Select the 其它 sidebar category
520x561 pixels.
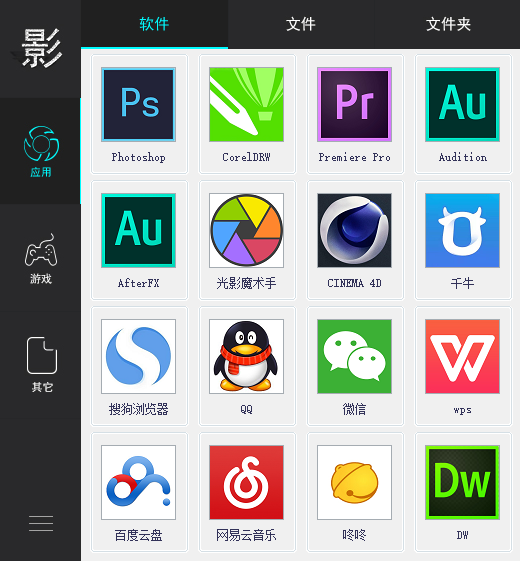pos(40,365)
